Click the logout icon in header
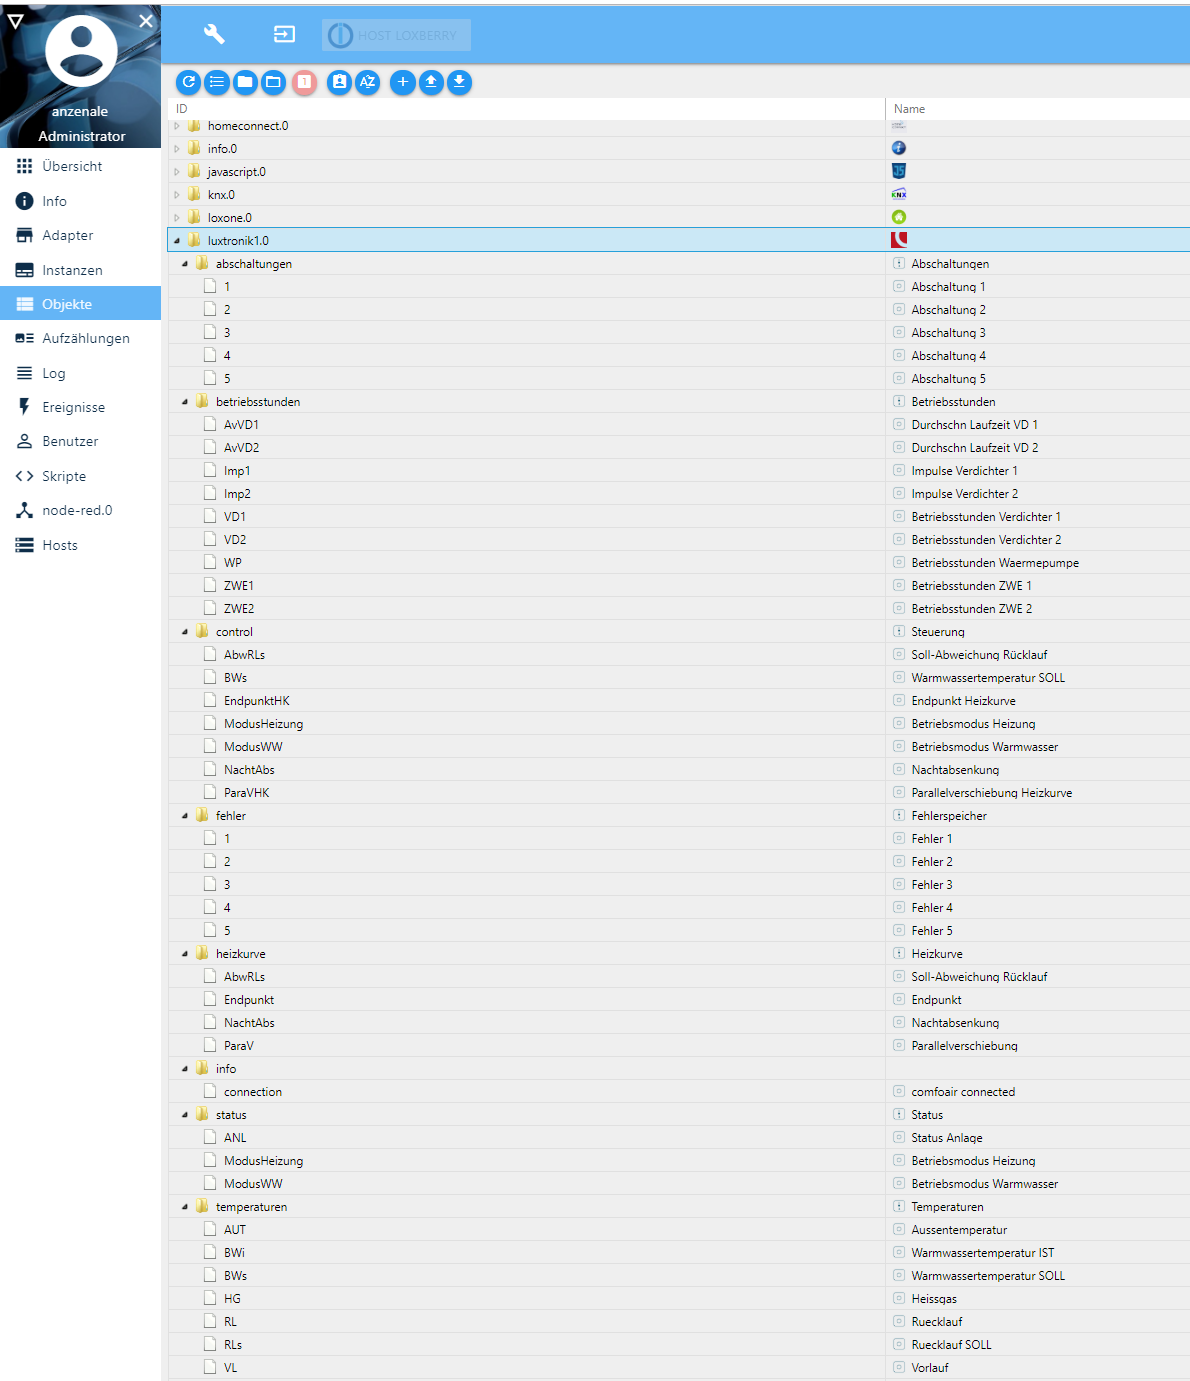 [x=285, y=34]
